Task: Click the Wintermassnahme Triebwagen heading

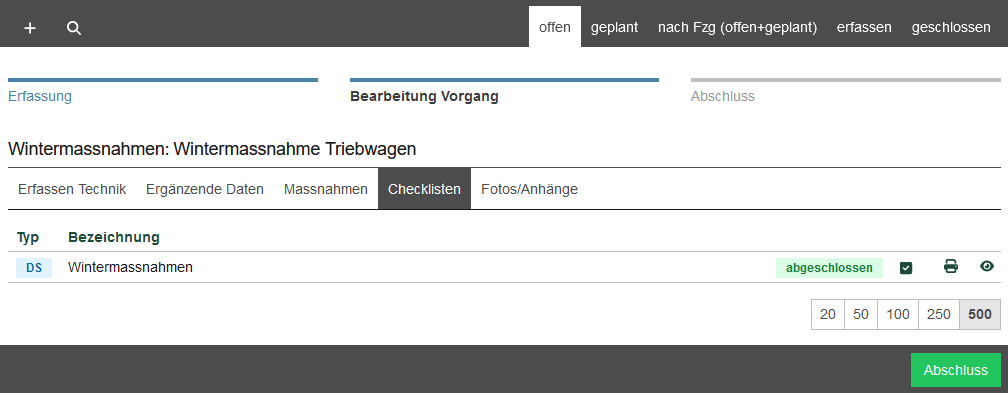Action: click(212, 149)
